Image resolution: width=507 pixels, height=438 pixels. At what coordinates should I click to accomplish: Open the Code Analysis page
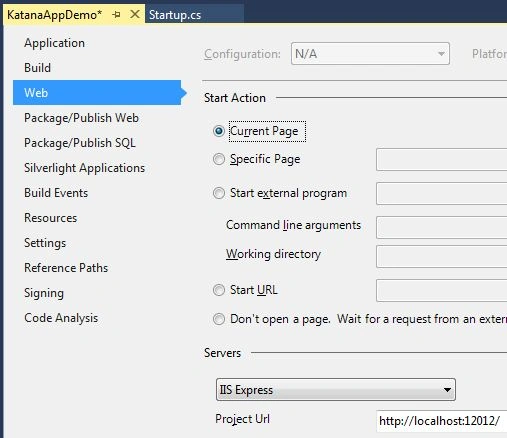point(61,318)
